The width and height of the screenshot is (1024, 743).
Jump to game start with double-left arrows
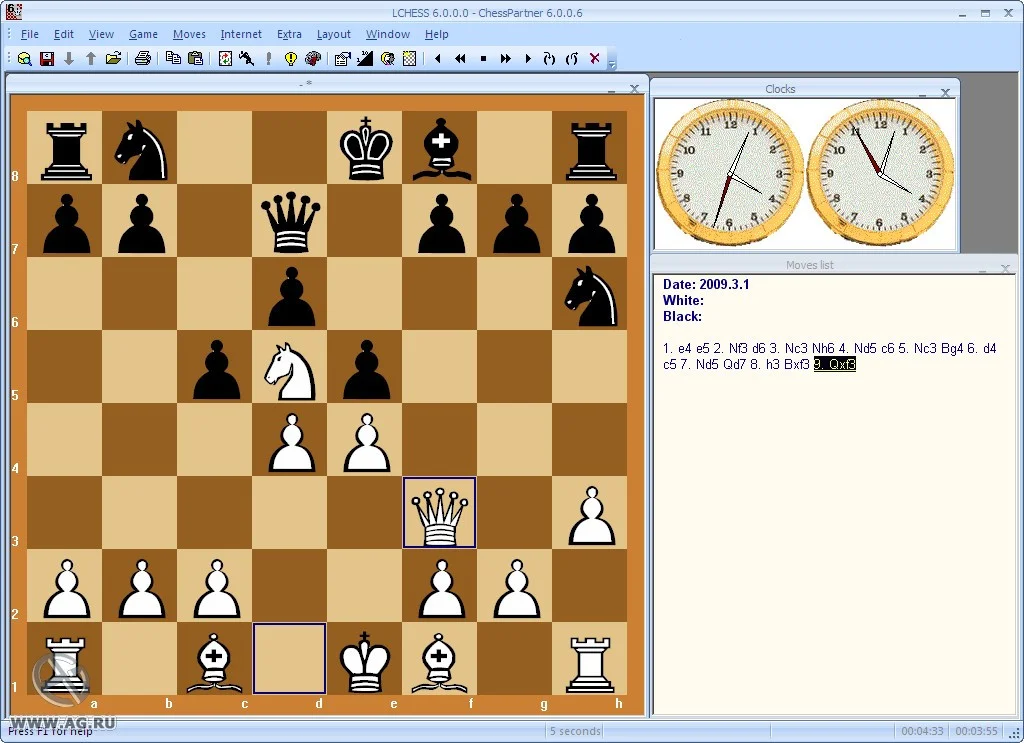coord(460,59)
